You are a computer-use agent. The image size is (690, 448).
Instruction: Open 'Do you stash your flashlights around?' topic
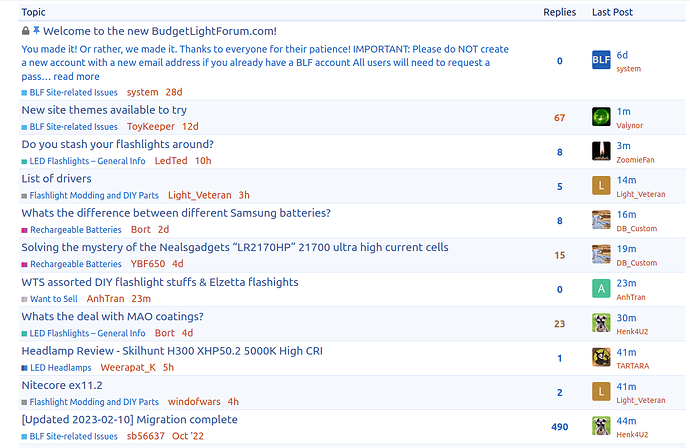117,144
